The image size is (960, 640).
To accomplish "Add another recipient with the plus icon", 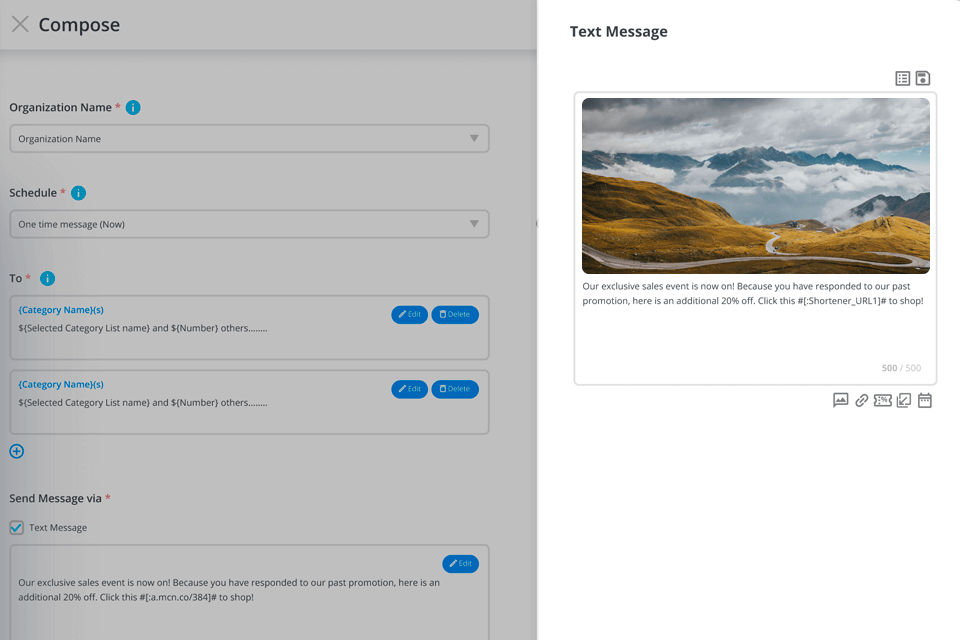I will click(x=17, y=452).
